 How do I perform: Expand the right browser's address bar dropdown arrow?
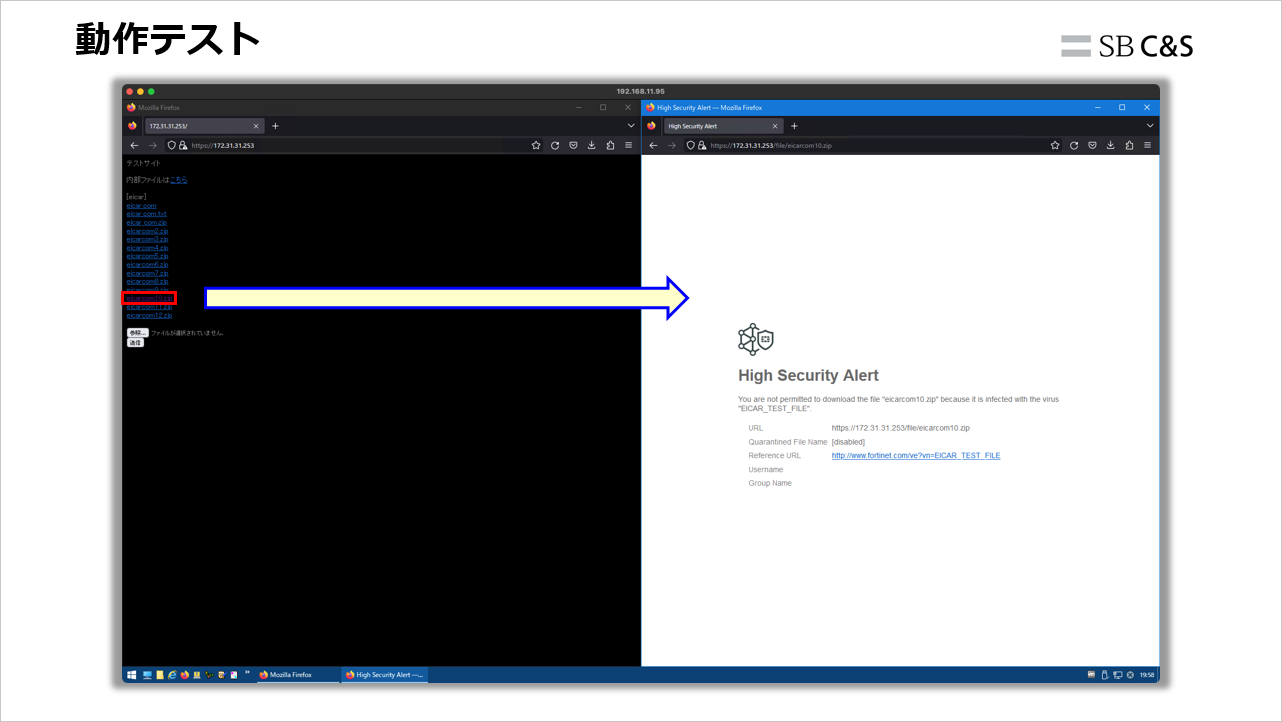click(1150, 125)
